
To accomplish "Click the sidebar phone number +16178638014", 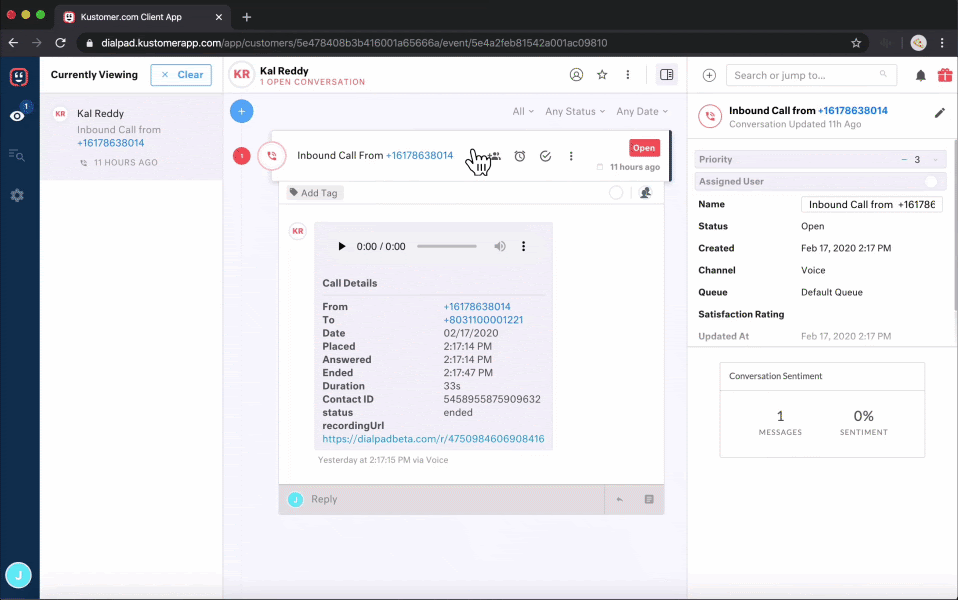I will pyautogui.click(x=111, y=143).
